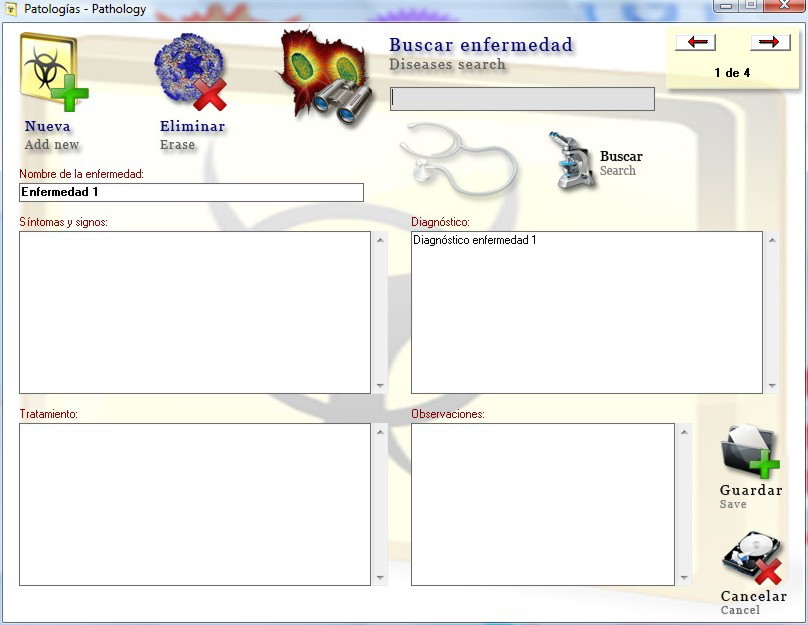
Task: Click Diagnóstico scrollbar up arrow
Action: 772,240
